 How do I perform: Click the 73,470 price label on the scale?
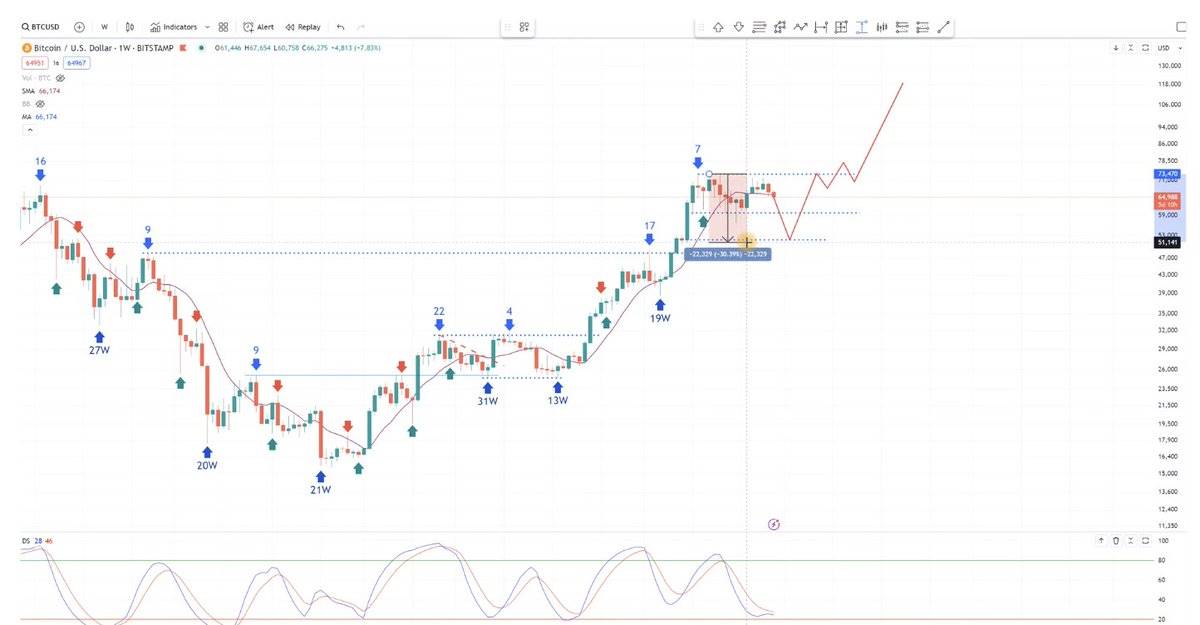point(1166,174)
